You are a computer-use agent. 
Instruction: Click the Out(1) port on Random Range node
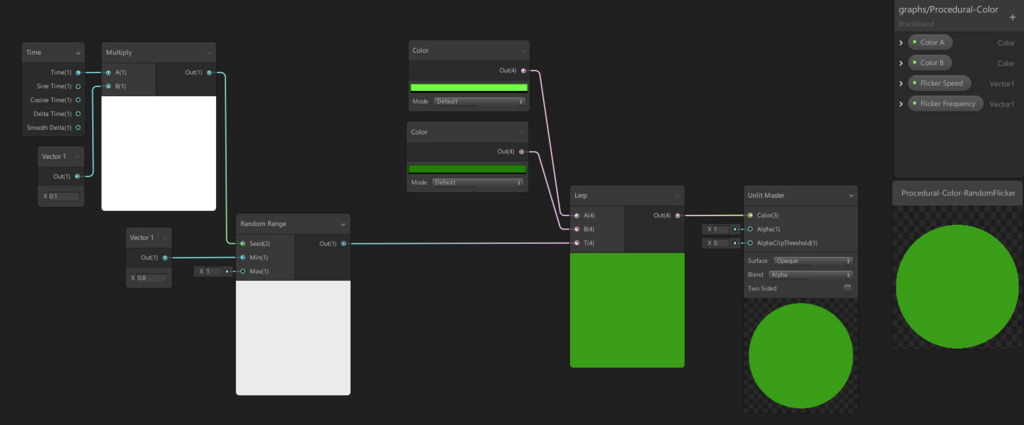(344, 244)
